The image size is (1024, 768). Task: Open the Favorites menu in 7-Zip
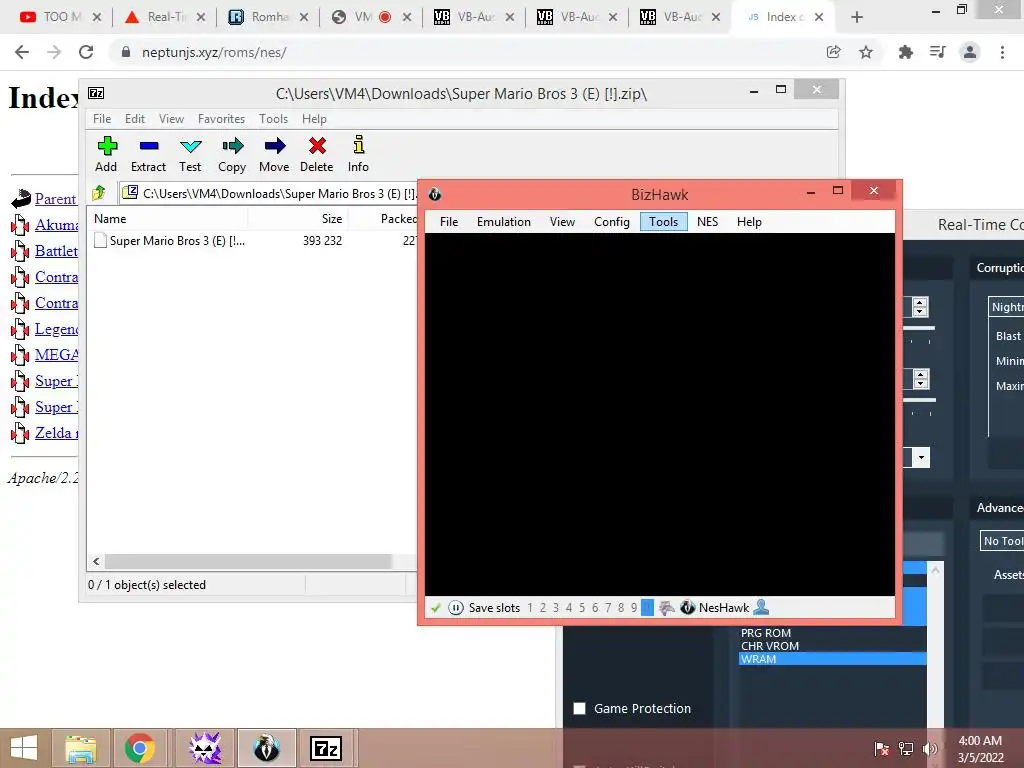pos(221,119)
